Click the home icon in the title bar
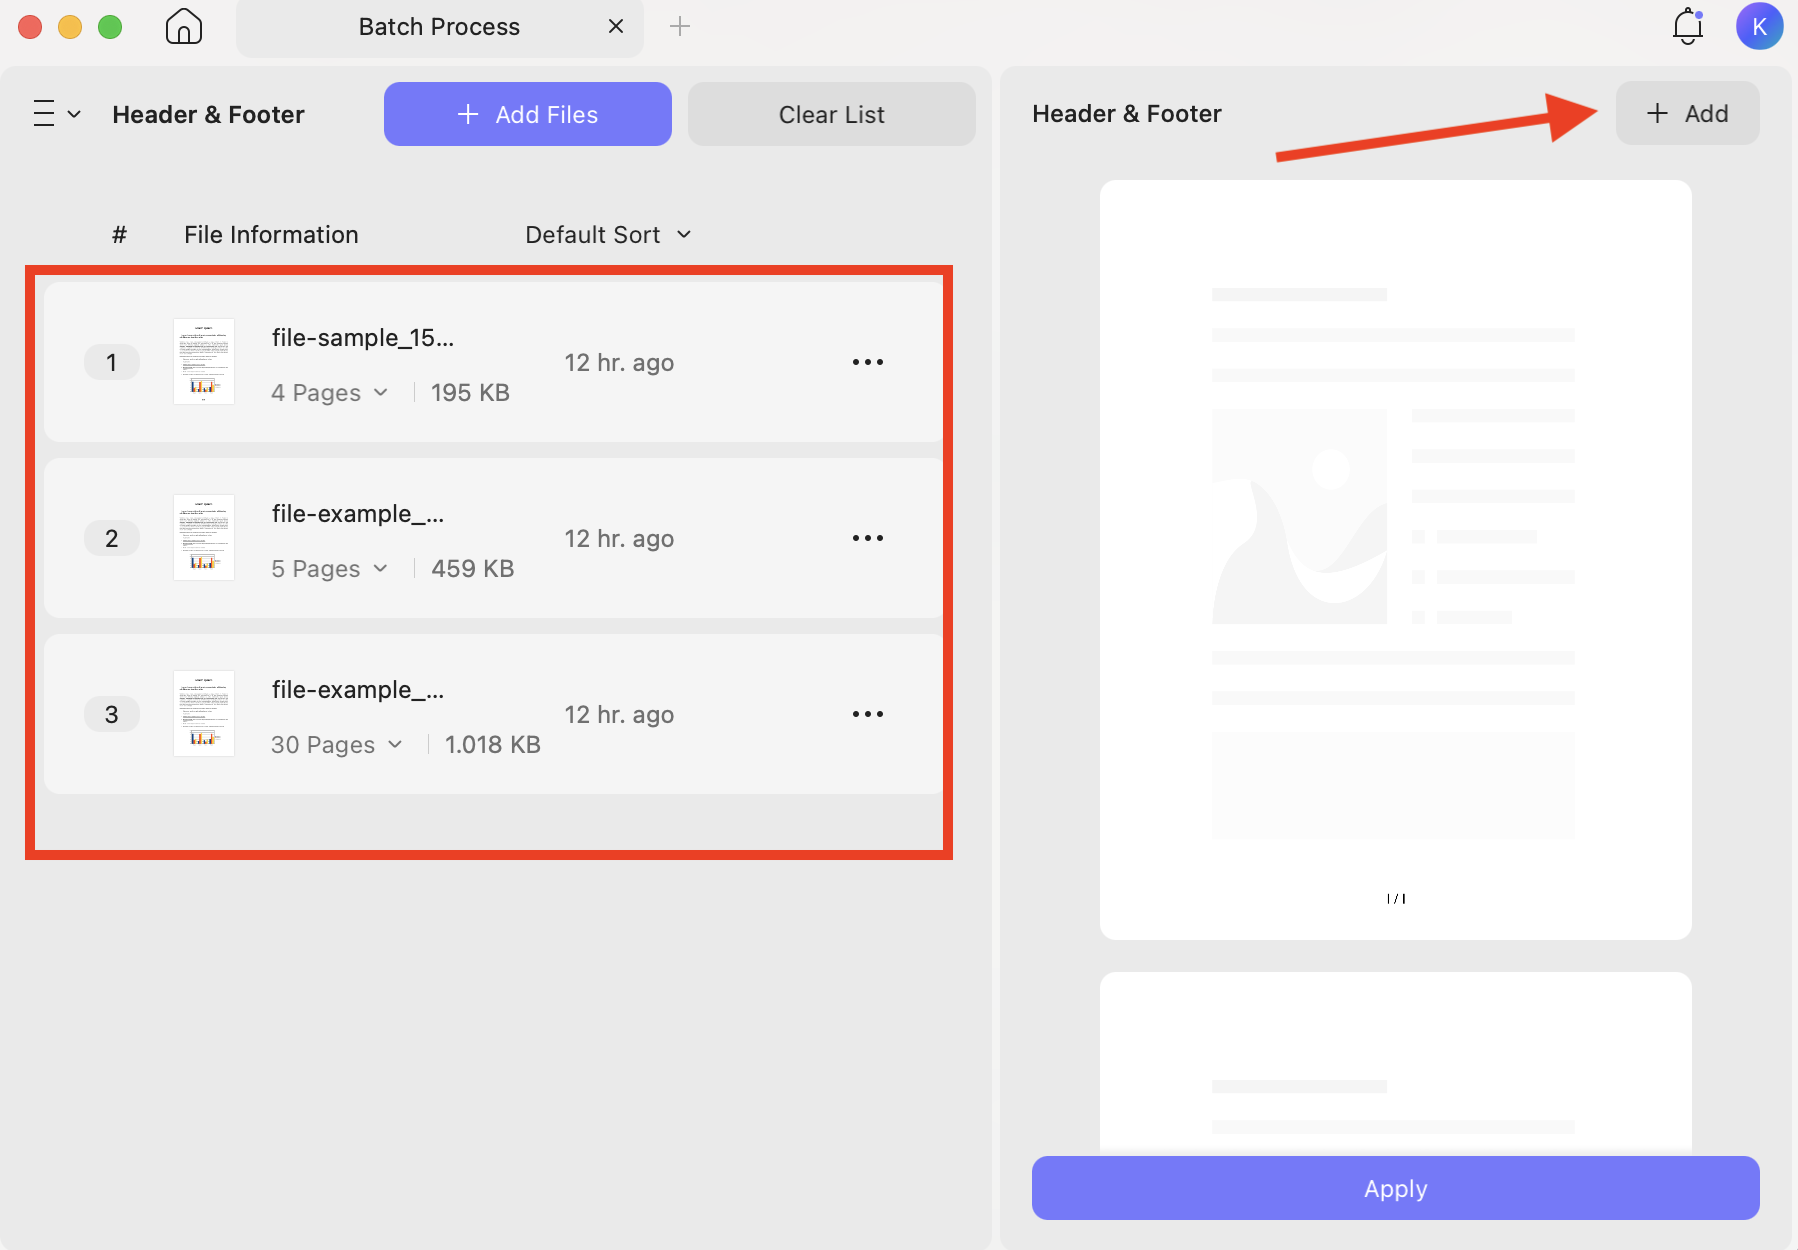 click(183, 26)
